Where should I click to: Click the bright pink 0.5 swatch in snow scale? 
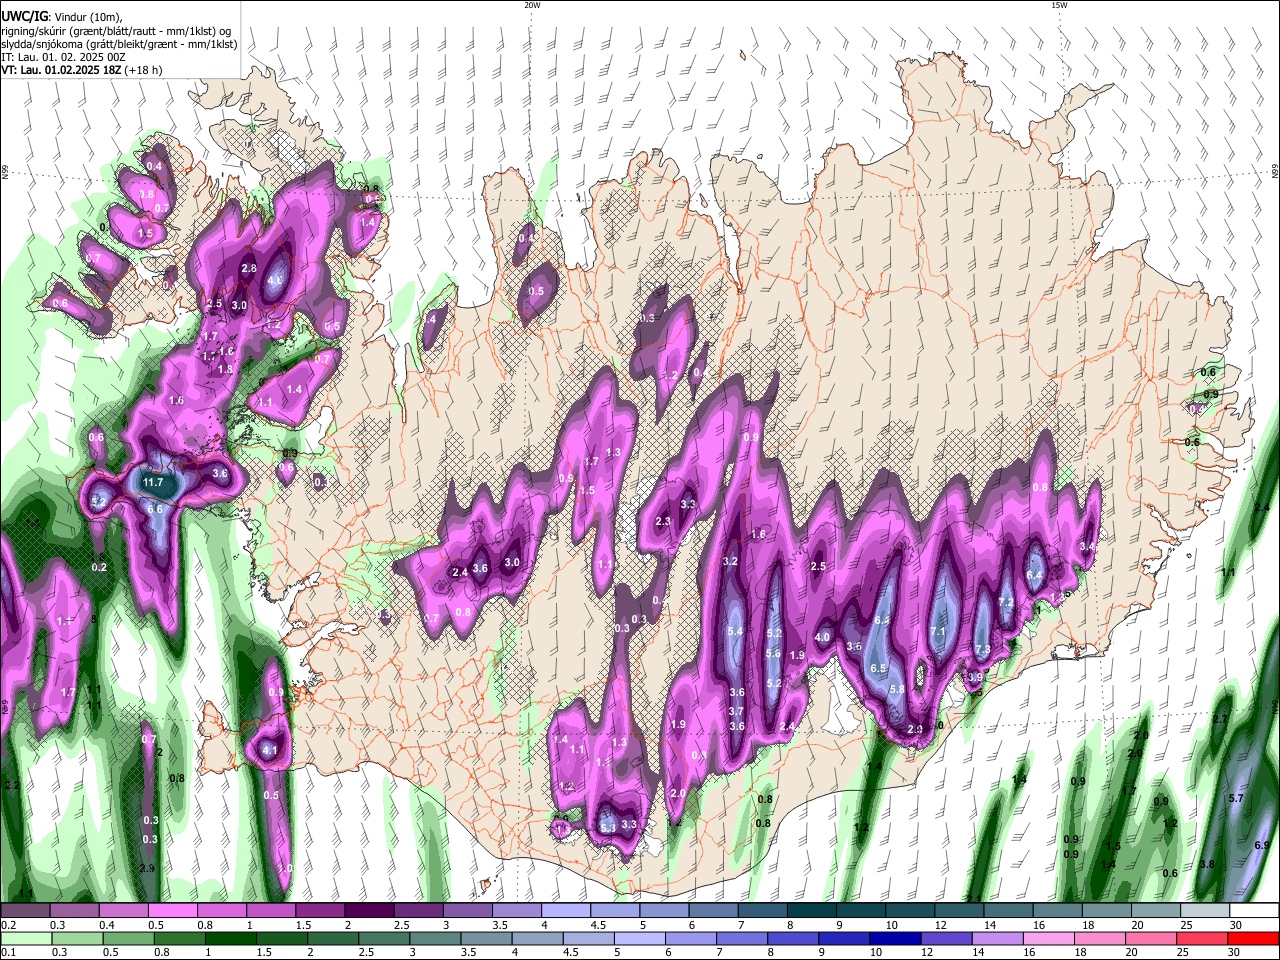pos(172,911)
